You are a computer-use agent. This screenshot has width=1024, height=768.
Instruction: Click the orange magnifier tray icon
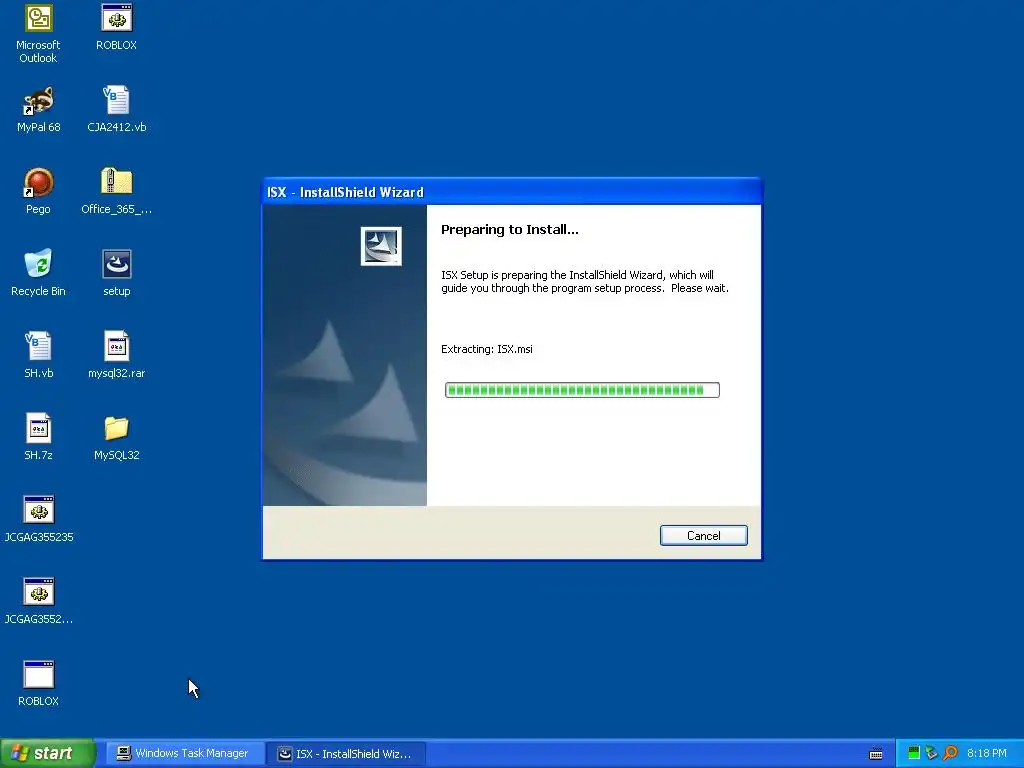pos(950,753)
